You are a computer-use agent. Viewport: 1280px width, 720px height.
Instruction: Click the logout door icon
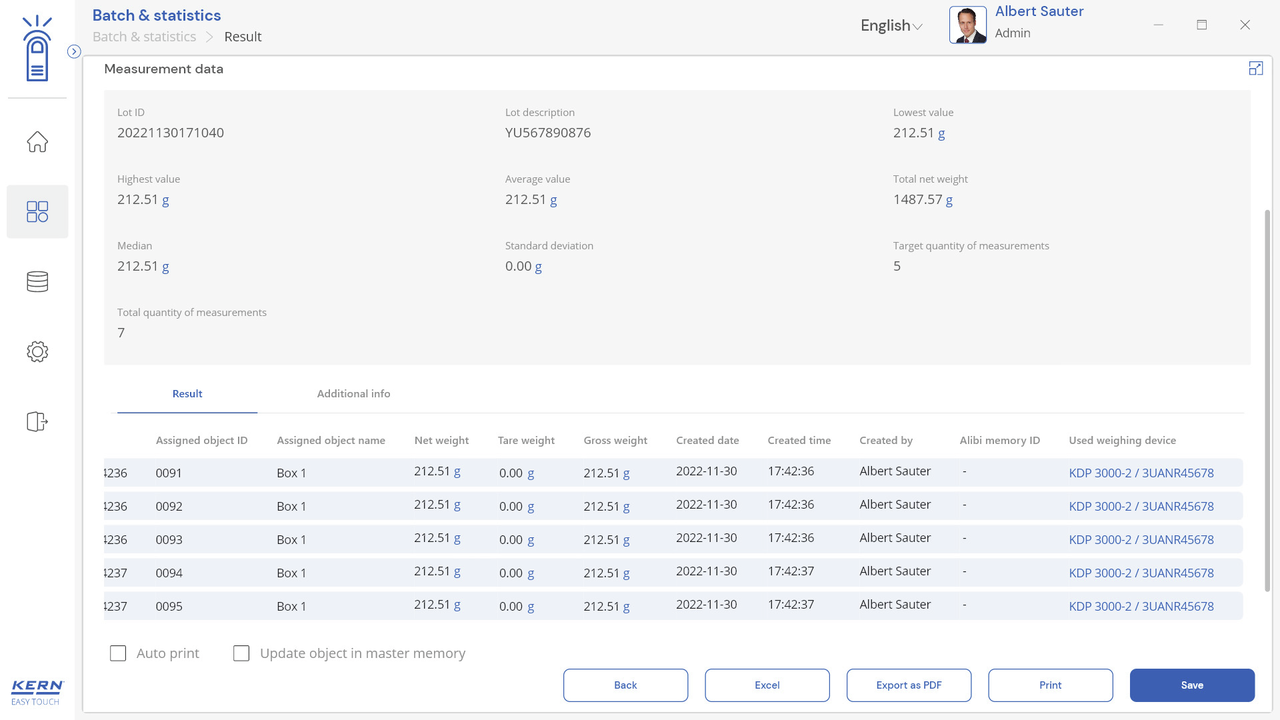click(x=37, y=422)
